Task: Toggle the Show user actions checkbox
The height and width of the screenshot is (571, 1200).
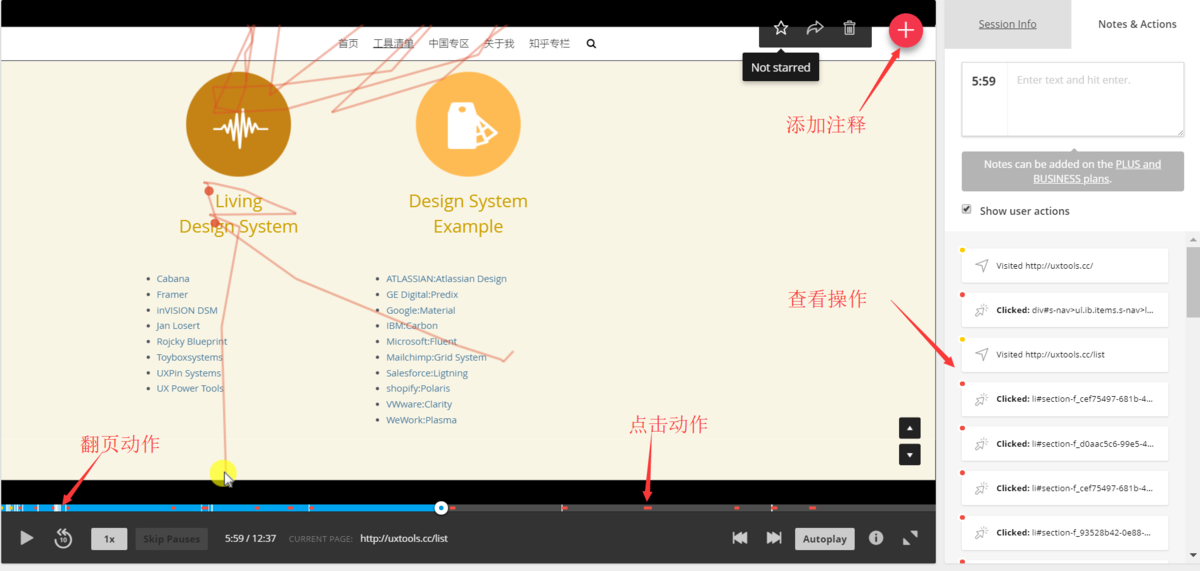Action: pyautogui.click(x=966, y=210)
